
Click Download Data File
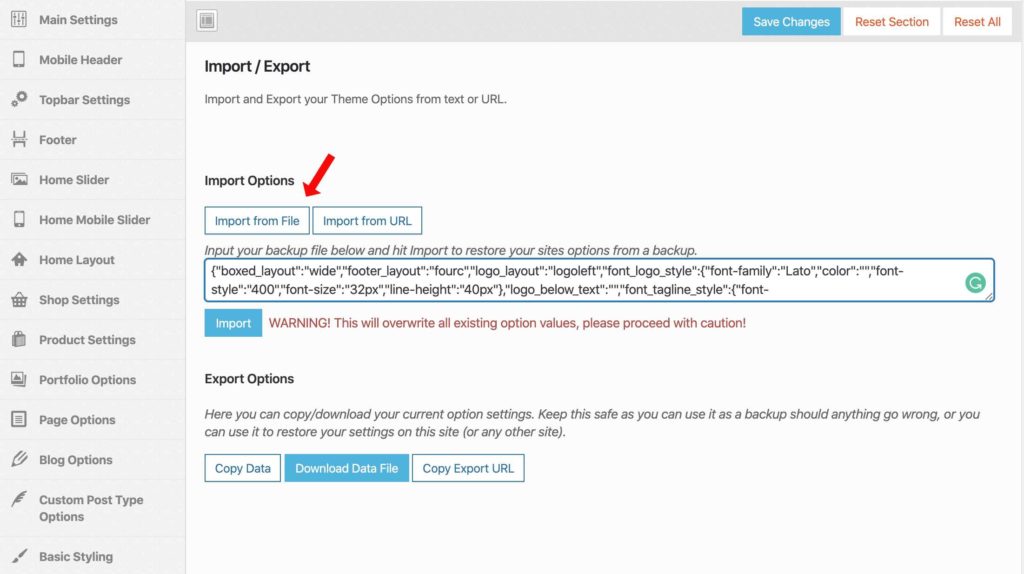tap(346, 468)
